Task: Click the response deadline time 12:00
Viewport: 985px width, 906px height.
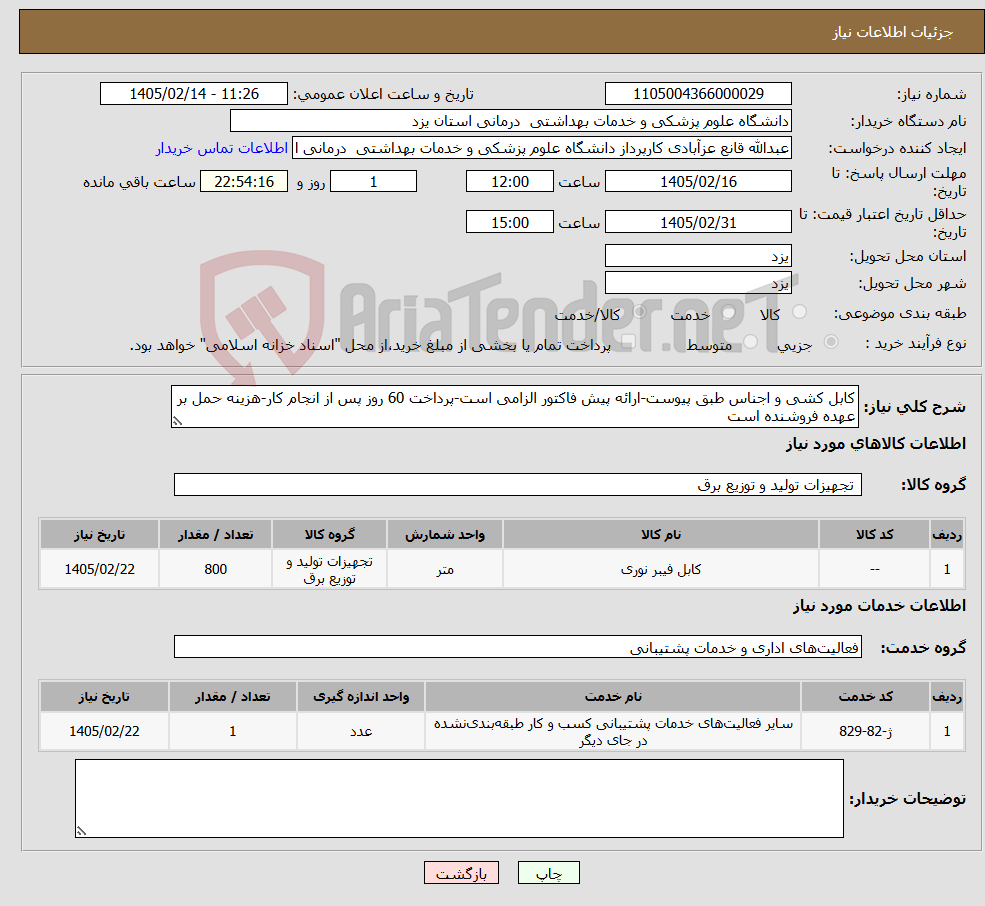Action: [x=509, y=182]
